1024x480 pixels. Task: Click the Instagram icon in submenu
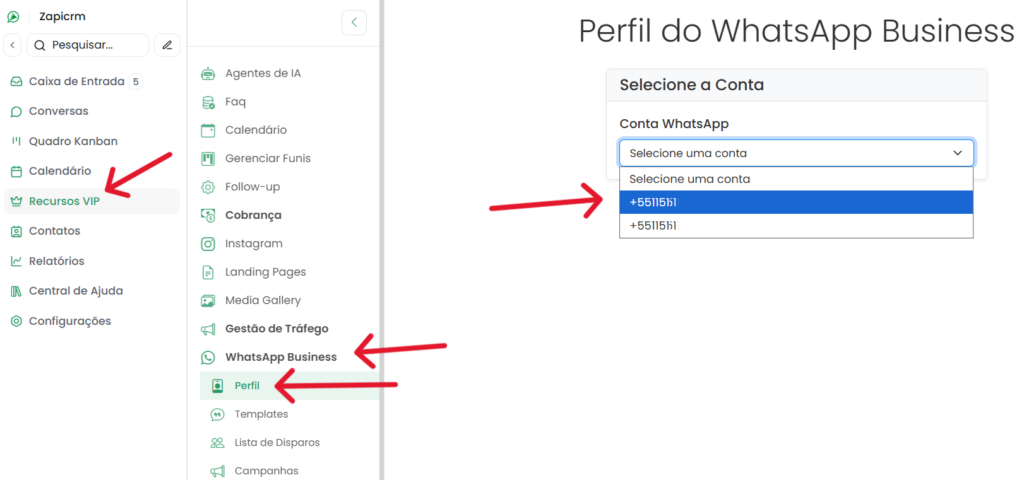coord(208,243)
